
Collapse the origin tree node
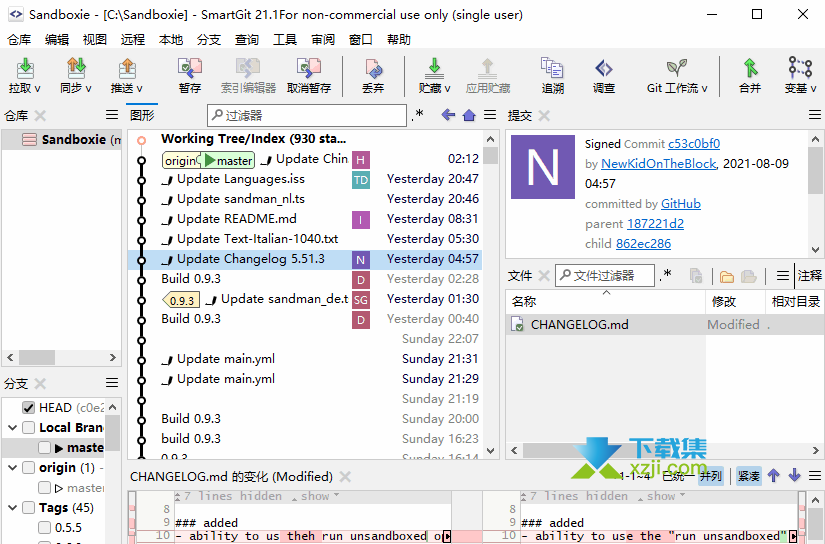point(13,468)
